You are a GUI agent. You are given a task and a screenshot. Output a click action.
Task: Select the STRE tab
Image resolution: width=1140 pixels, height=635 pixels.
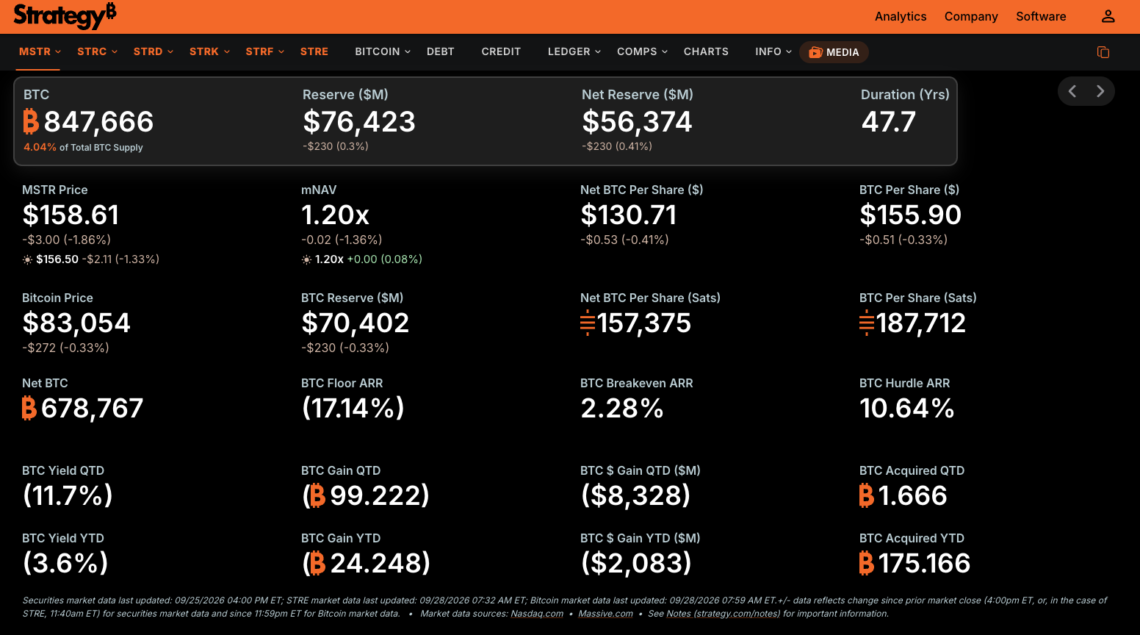pos(314,52)
